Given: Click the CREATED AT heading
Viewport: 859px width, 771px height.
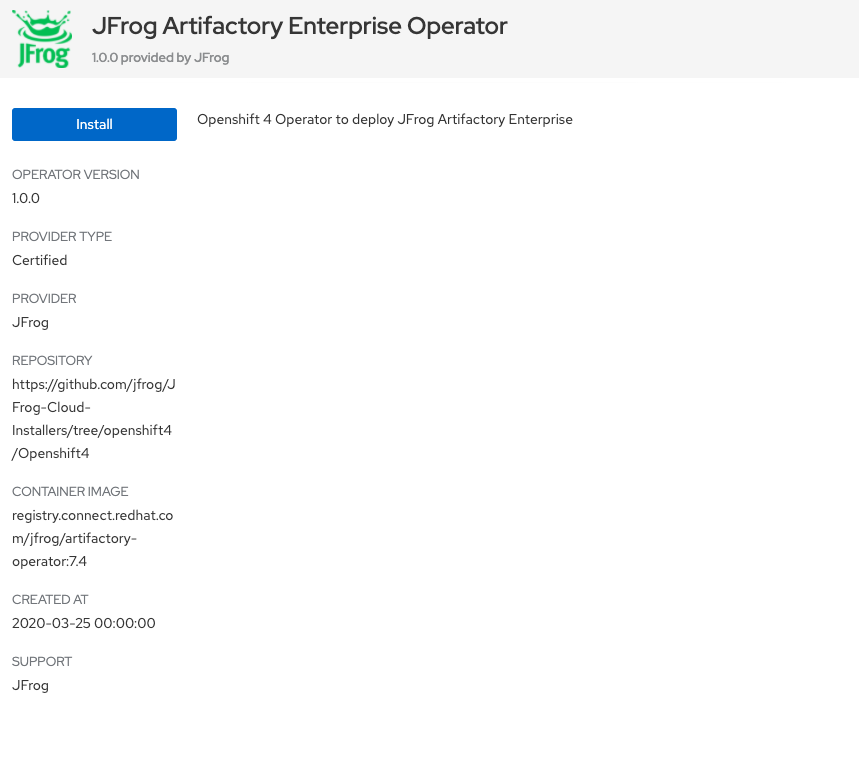Looking at the screenshot, I should point(50,600).
